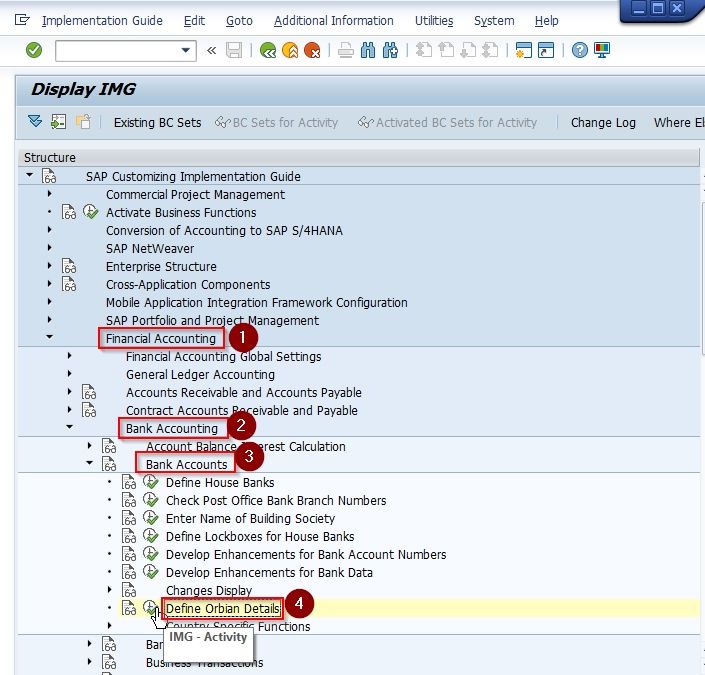Run the Define House Banks activity icon
This screenshot has width=705, height=675.
tap(151, 482)
